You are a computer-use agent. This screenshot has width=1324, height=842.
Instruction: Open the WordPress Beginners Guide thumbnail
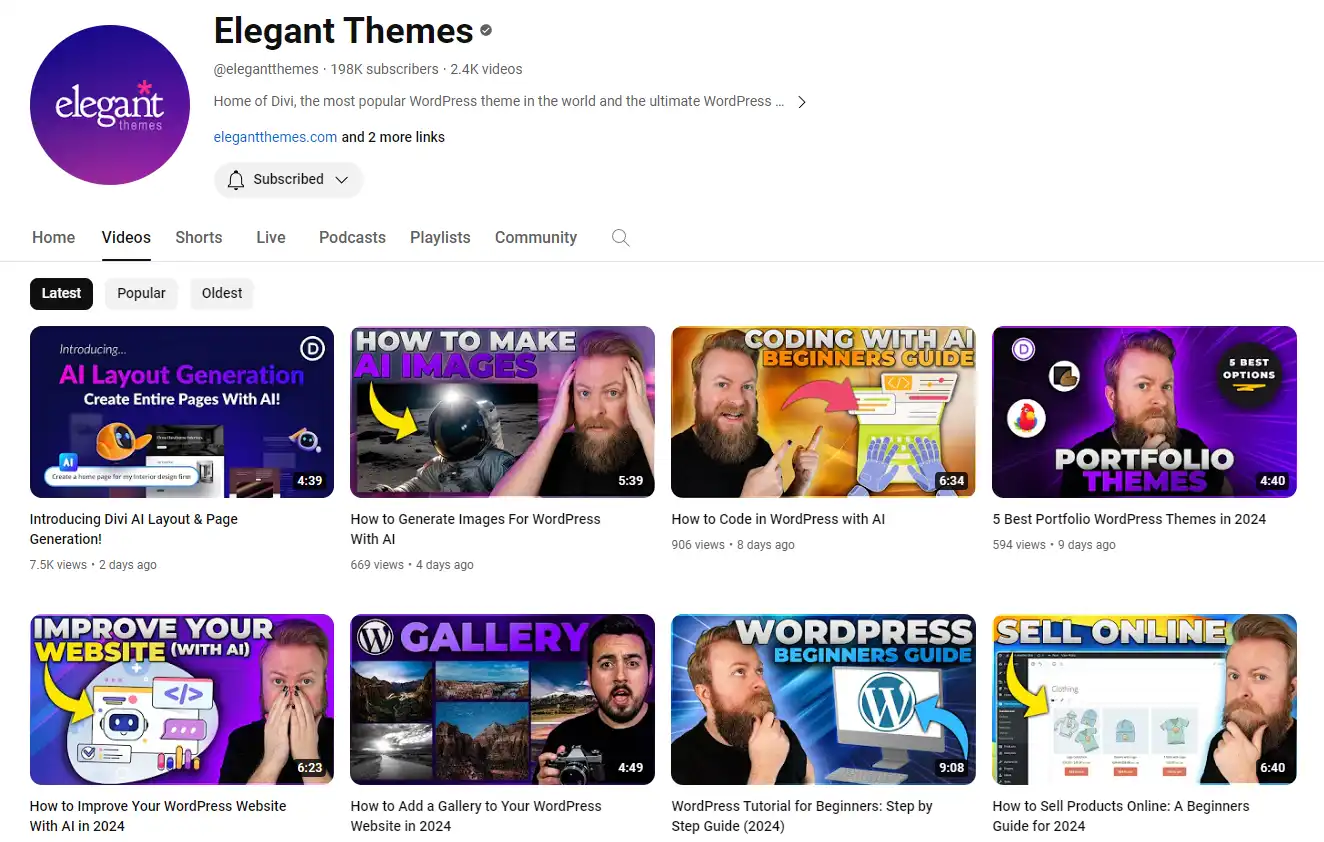tap(823, 699)
